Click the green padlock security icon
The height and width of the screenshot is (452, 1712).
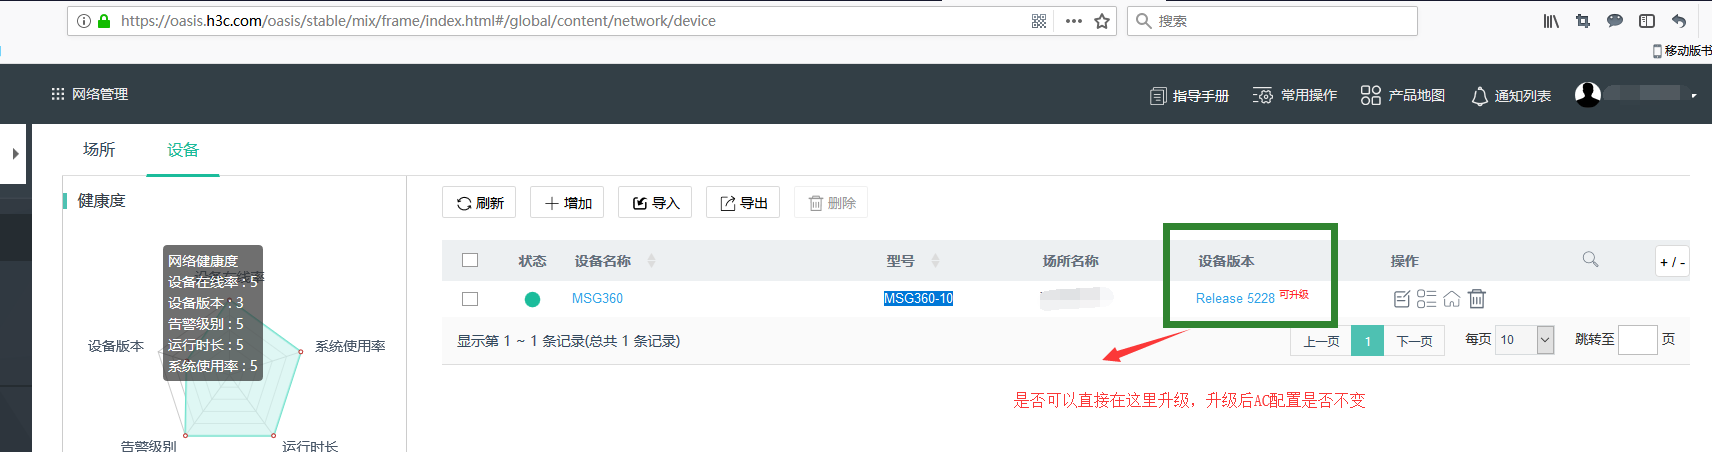[103, 21]
